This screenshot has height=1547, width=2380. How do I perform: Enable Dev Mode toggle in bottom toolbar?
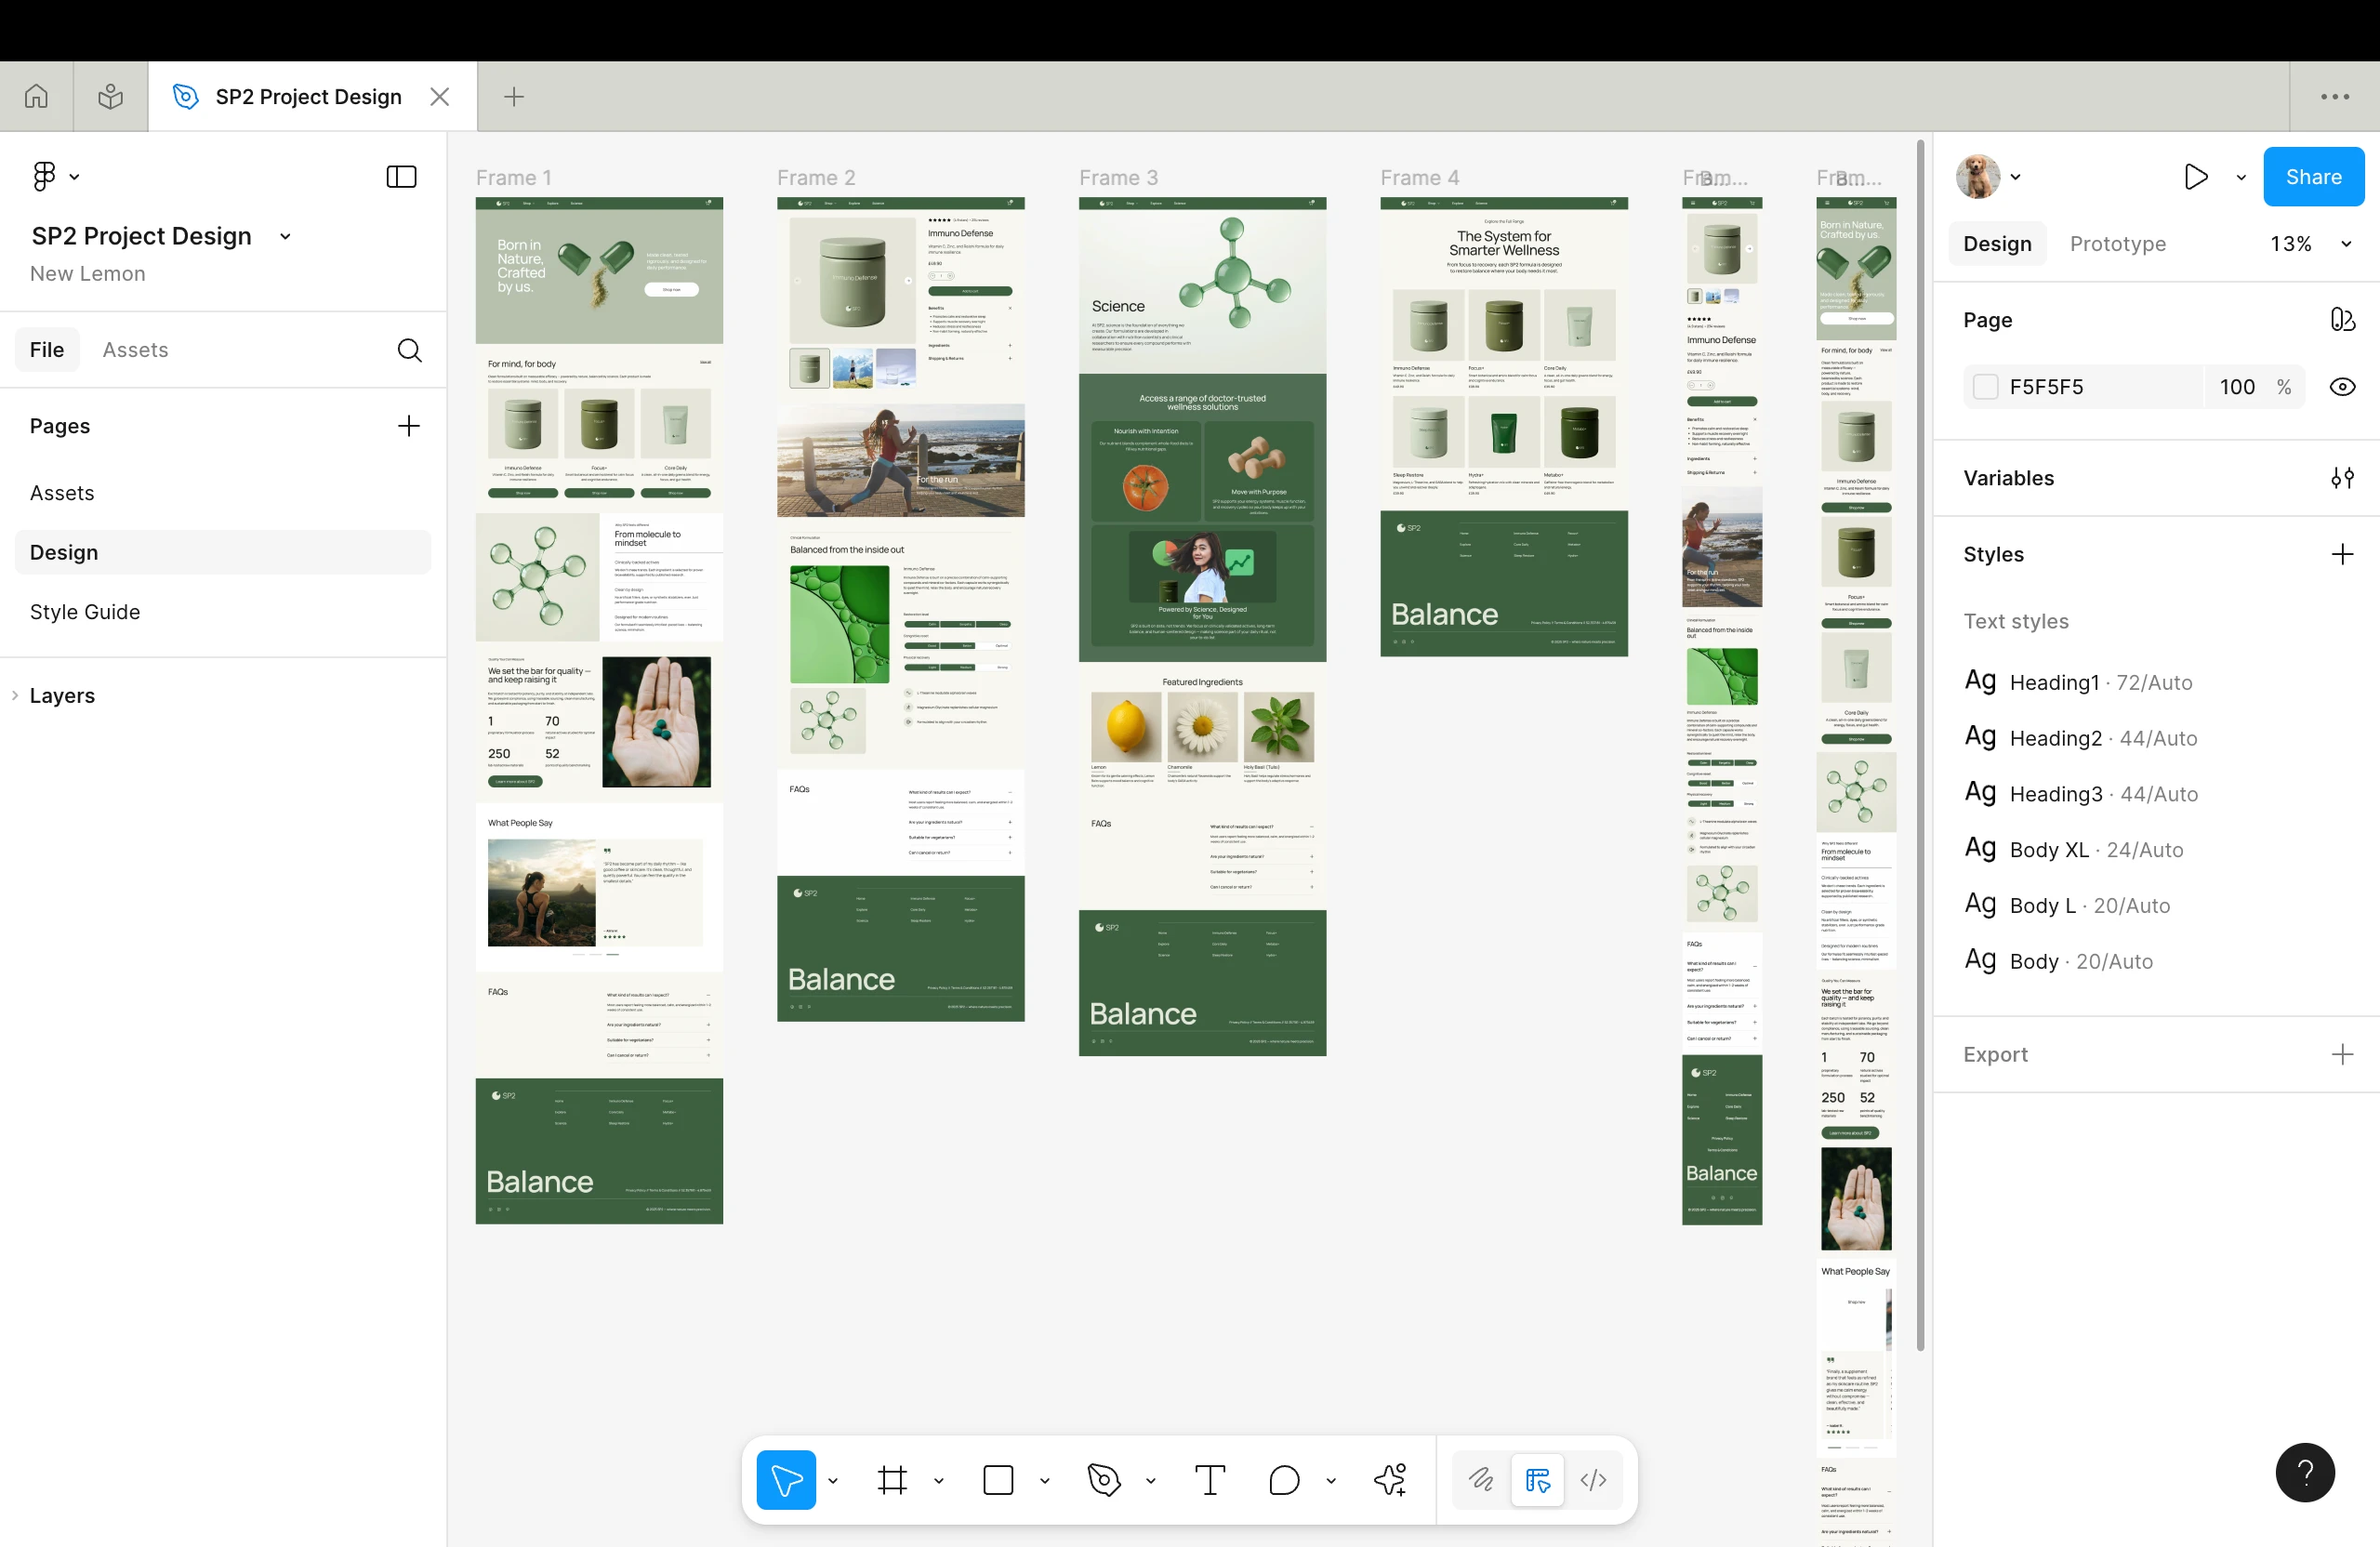tap(1537, 1480)
